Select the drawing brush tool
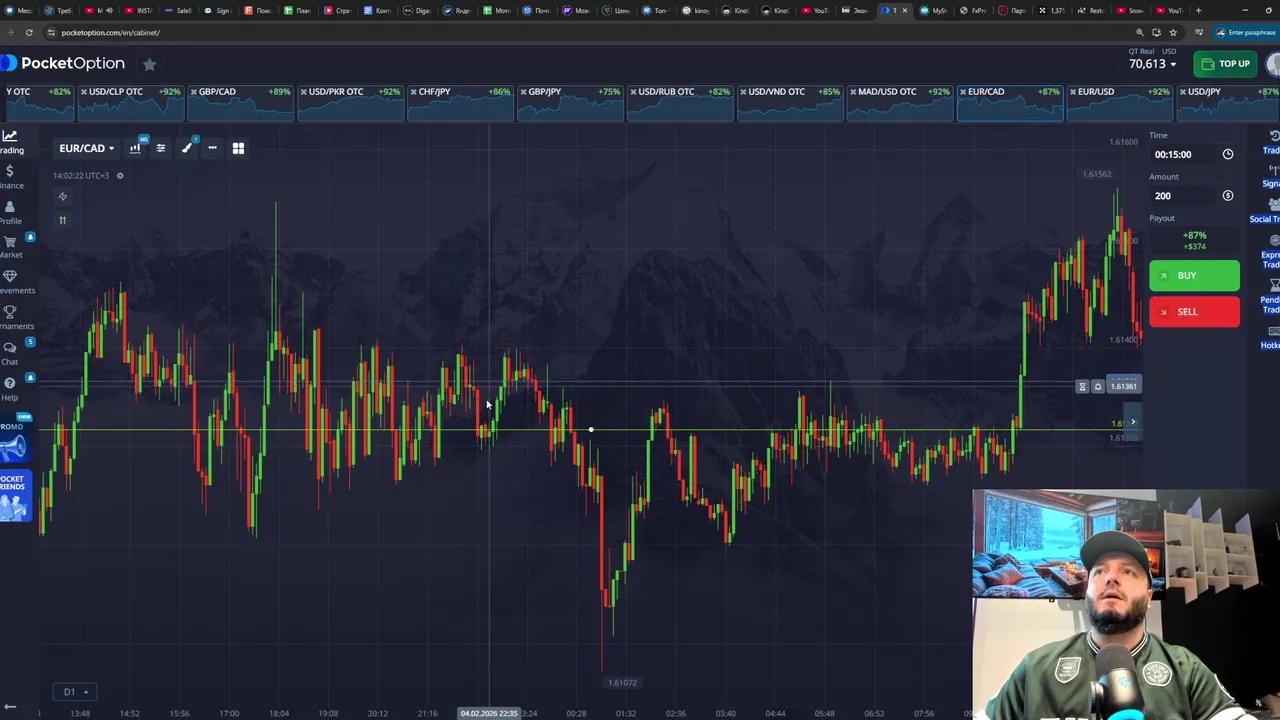The width and height of the screenshot is (1280, 720). tap(186, 148)
